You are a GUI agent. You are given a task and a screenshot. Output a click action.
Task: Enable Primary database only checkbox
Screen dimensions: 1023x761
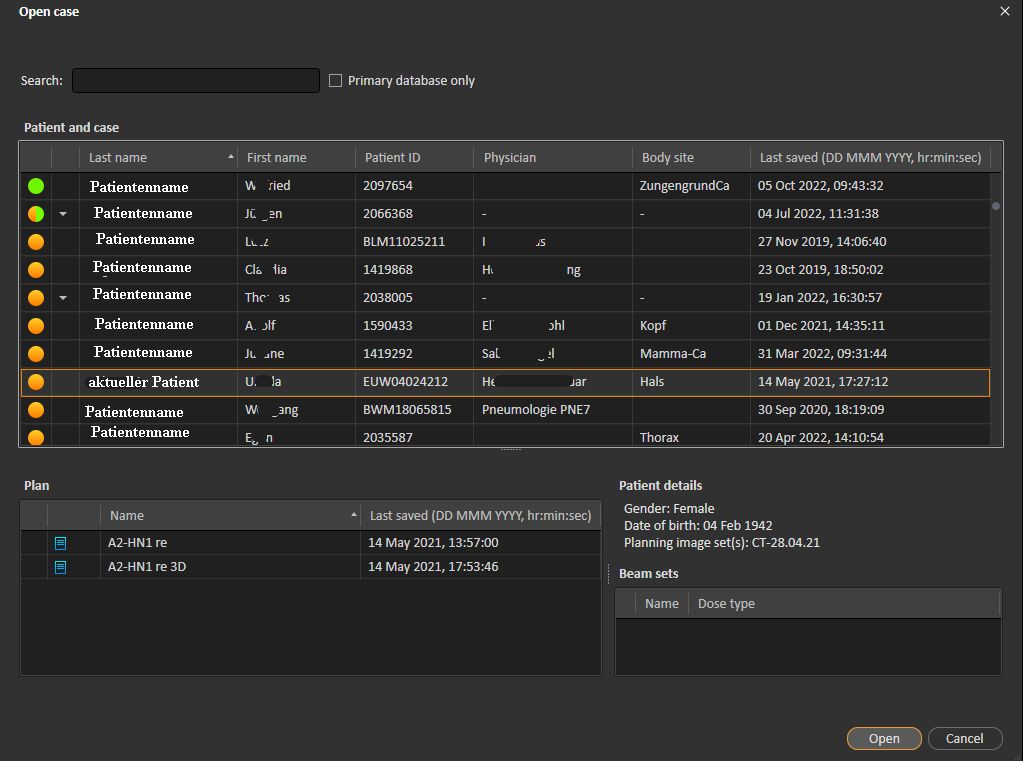click(x=336, y=81)
